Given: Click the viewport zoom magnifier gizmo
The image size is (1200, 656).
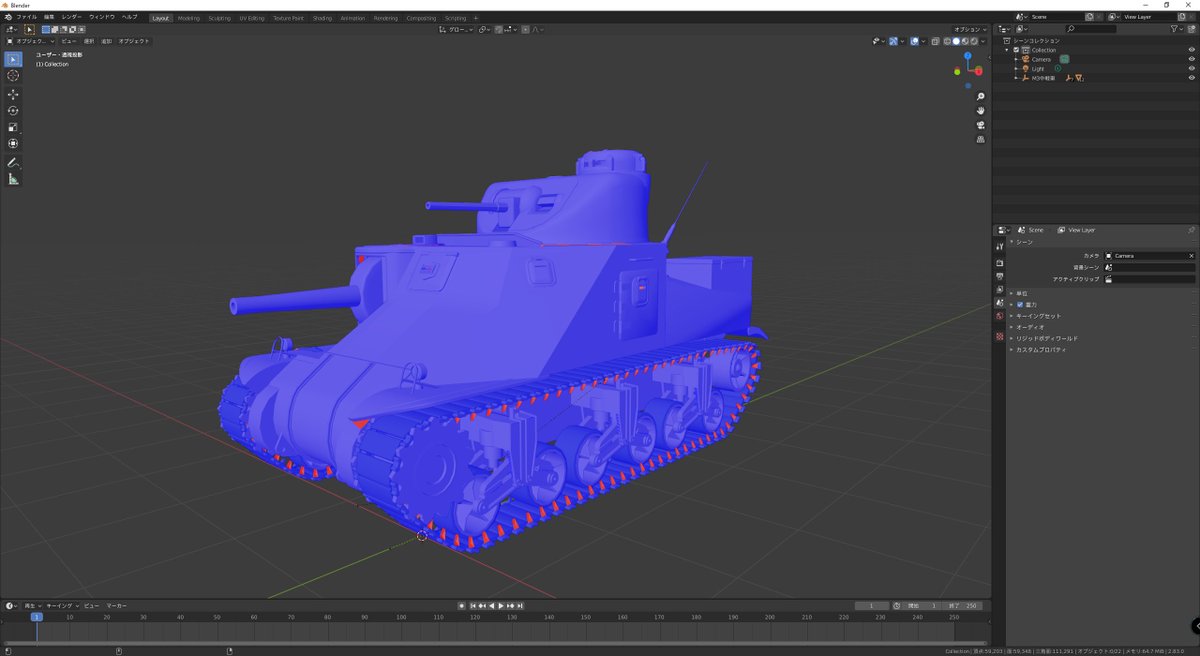Looking at the screenshot, I should (981, 96).
